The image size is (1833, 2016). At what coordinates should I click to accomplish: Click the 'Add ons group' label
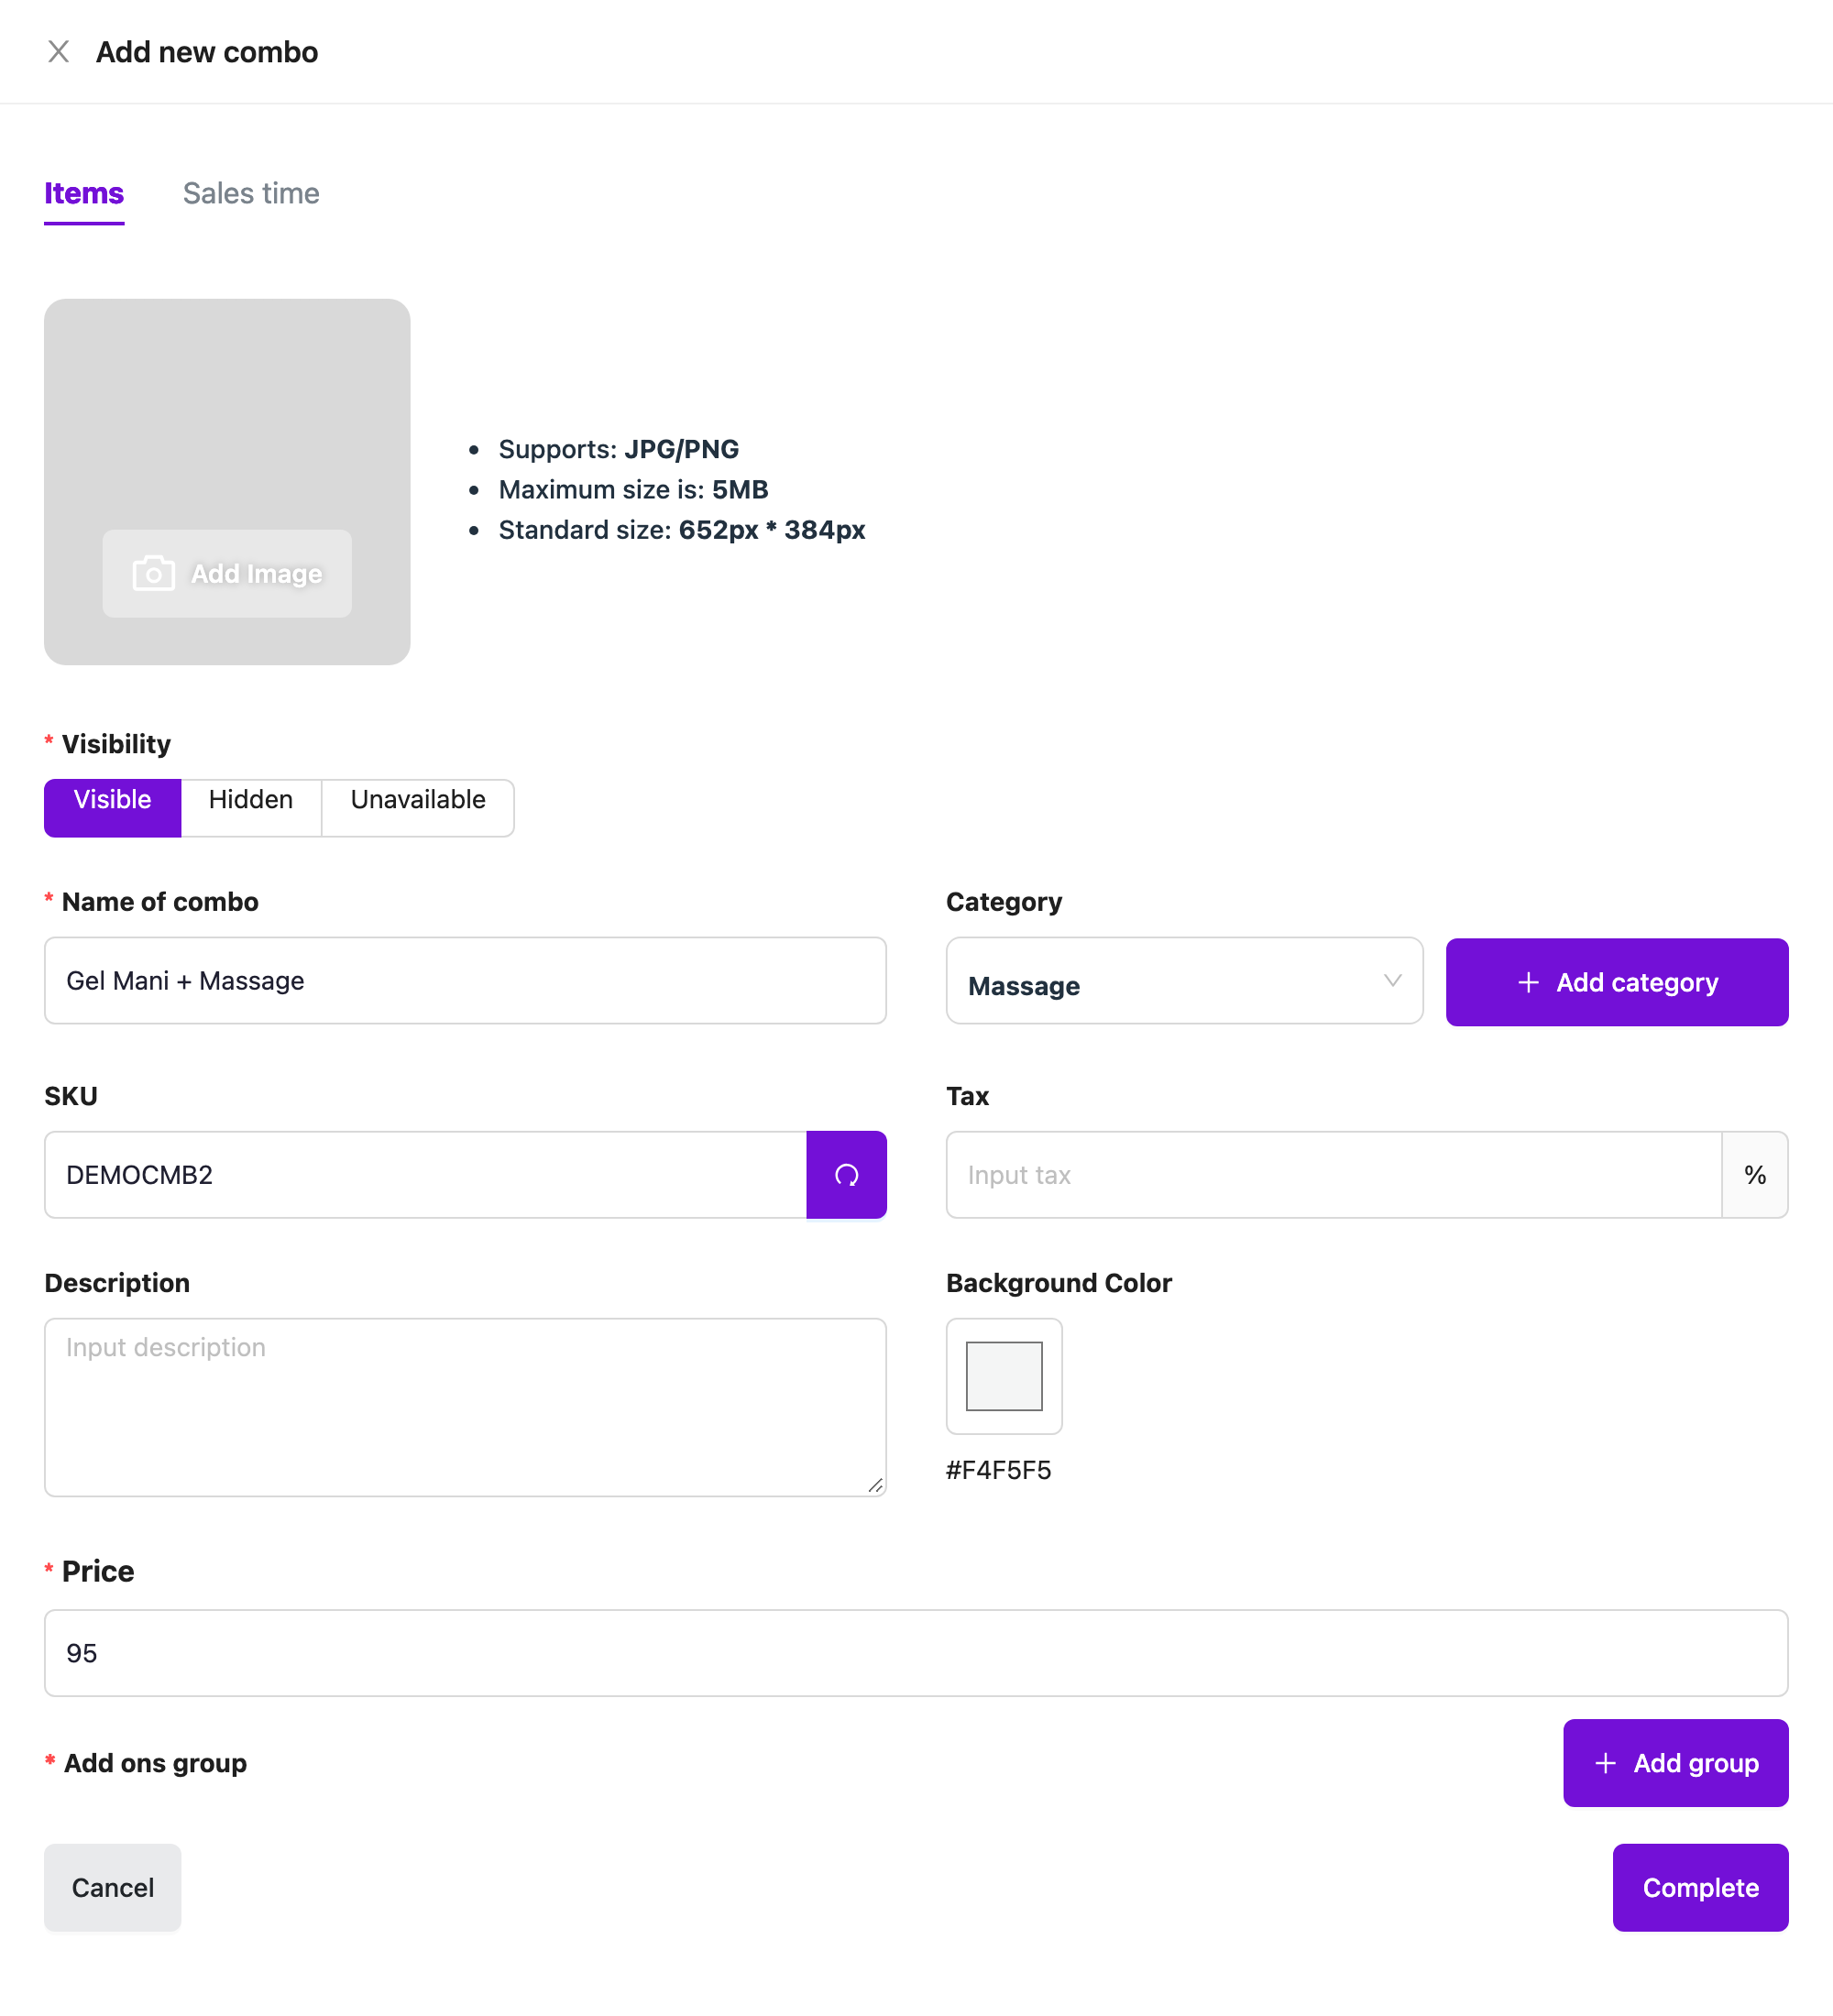click(x=155, y=1763)
